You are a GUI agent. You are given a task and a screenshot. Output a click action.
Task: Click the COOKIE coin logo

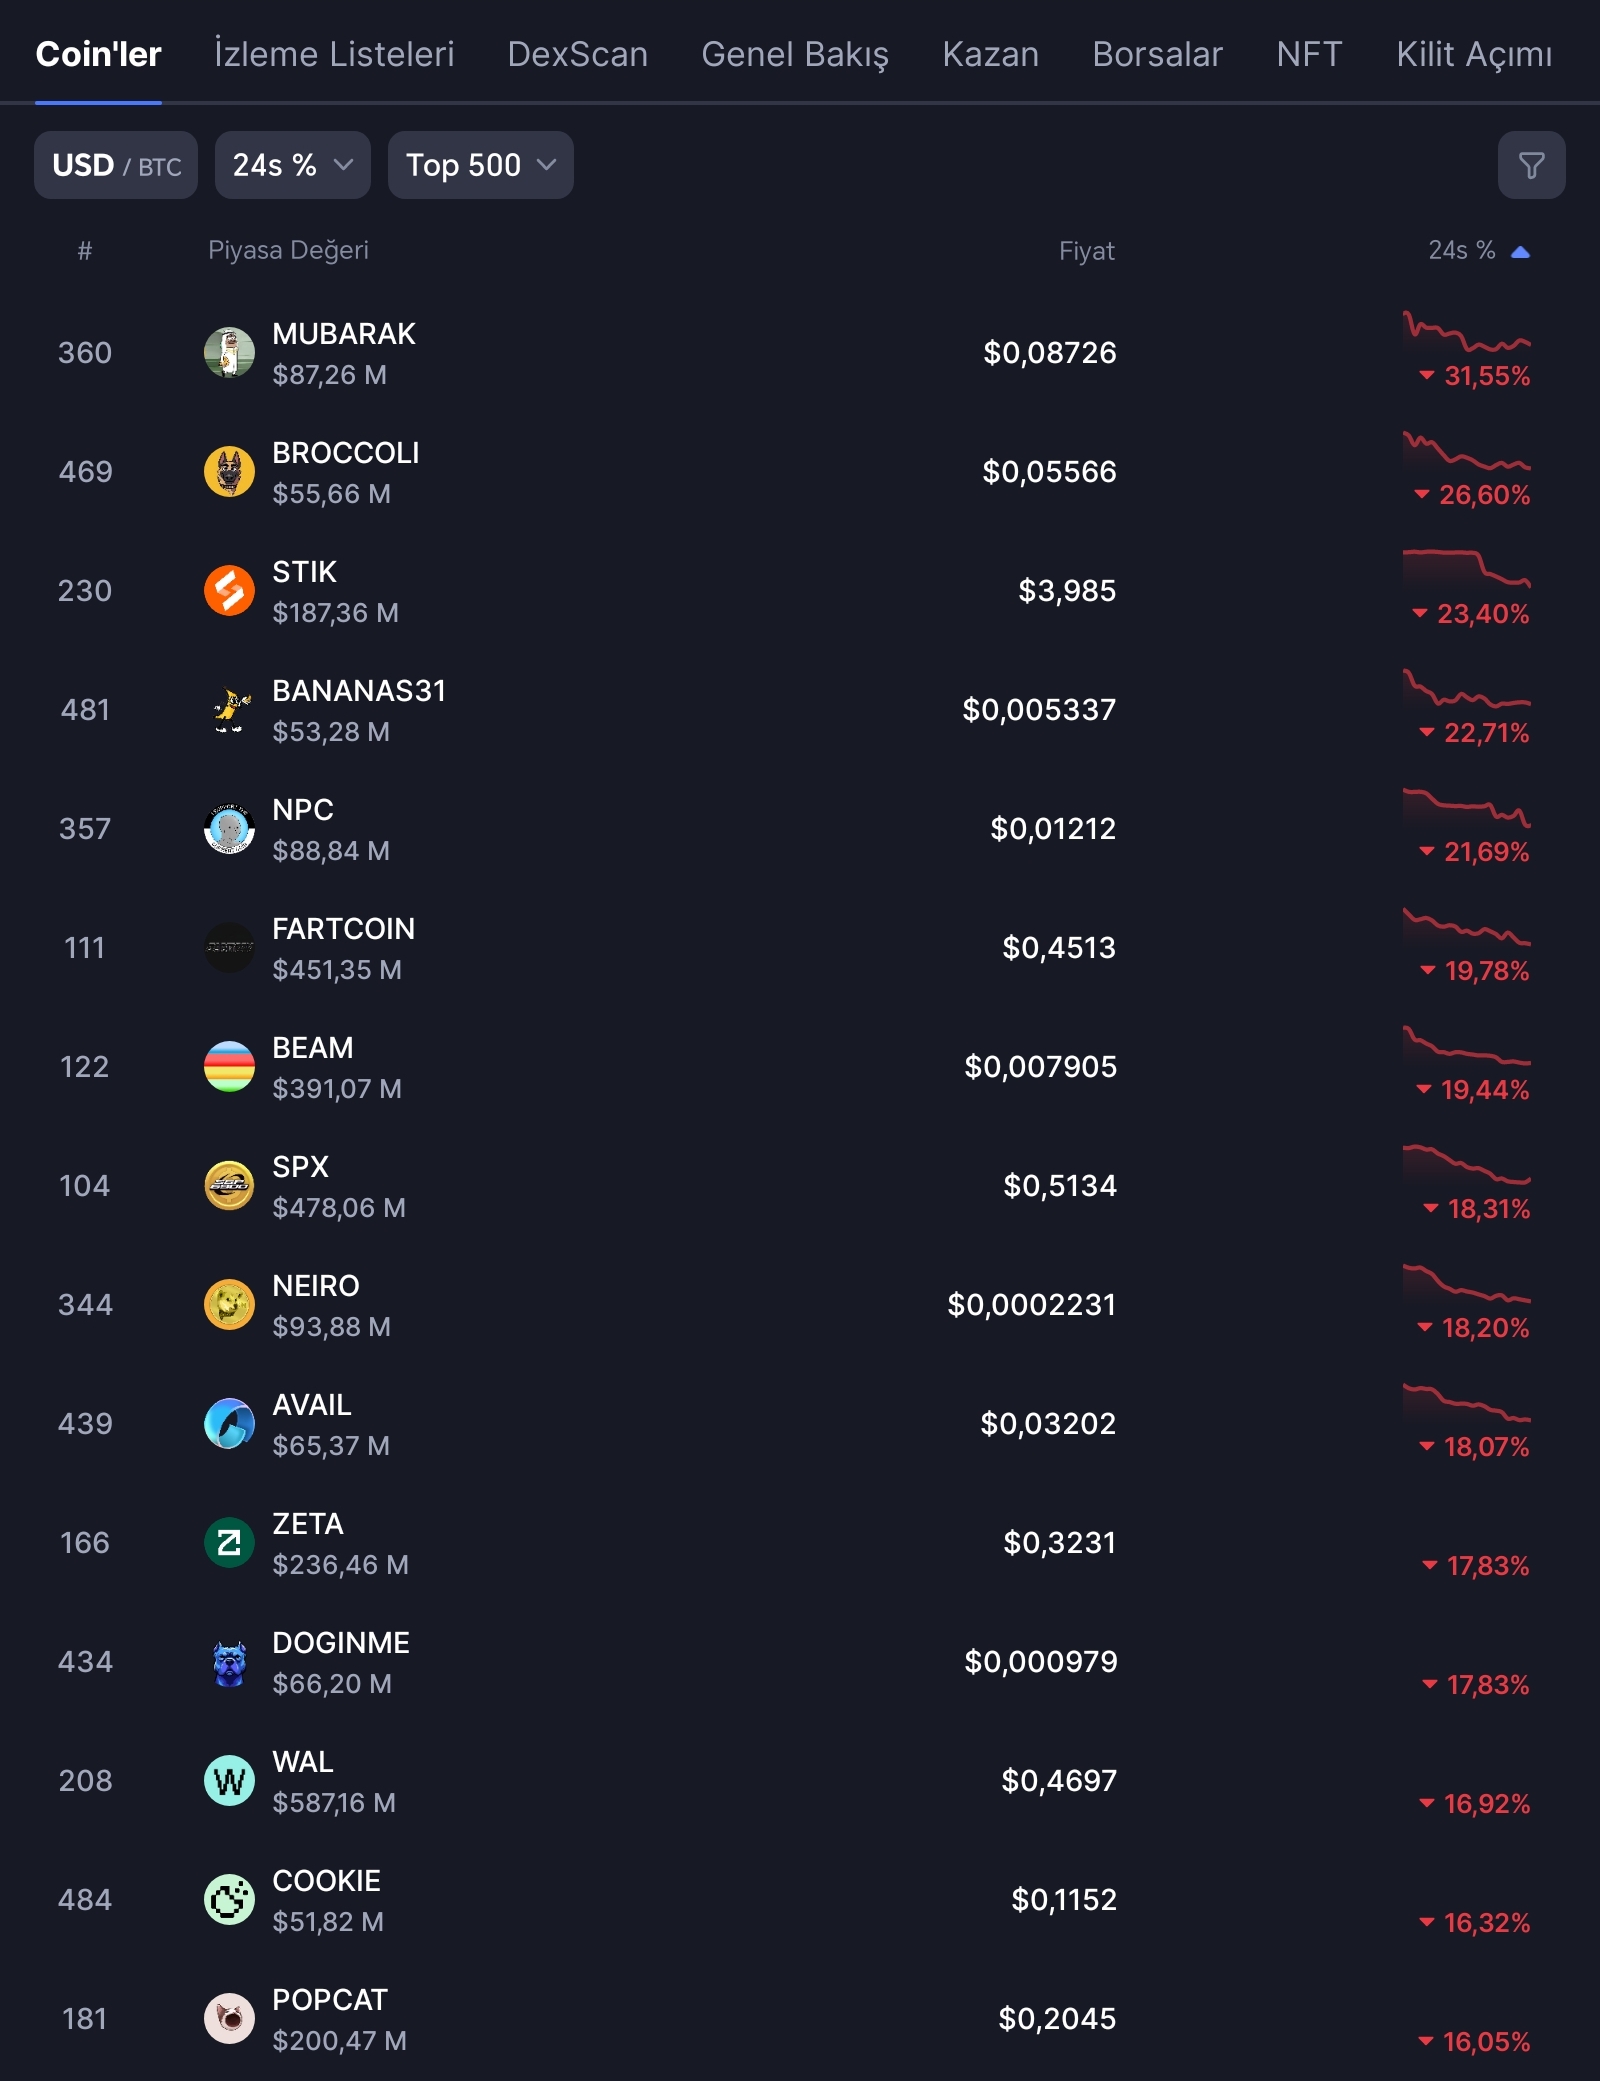pos(229,1900)
